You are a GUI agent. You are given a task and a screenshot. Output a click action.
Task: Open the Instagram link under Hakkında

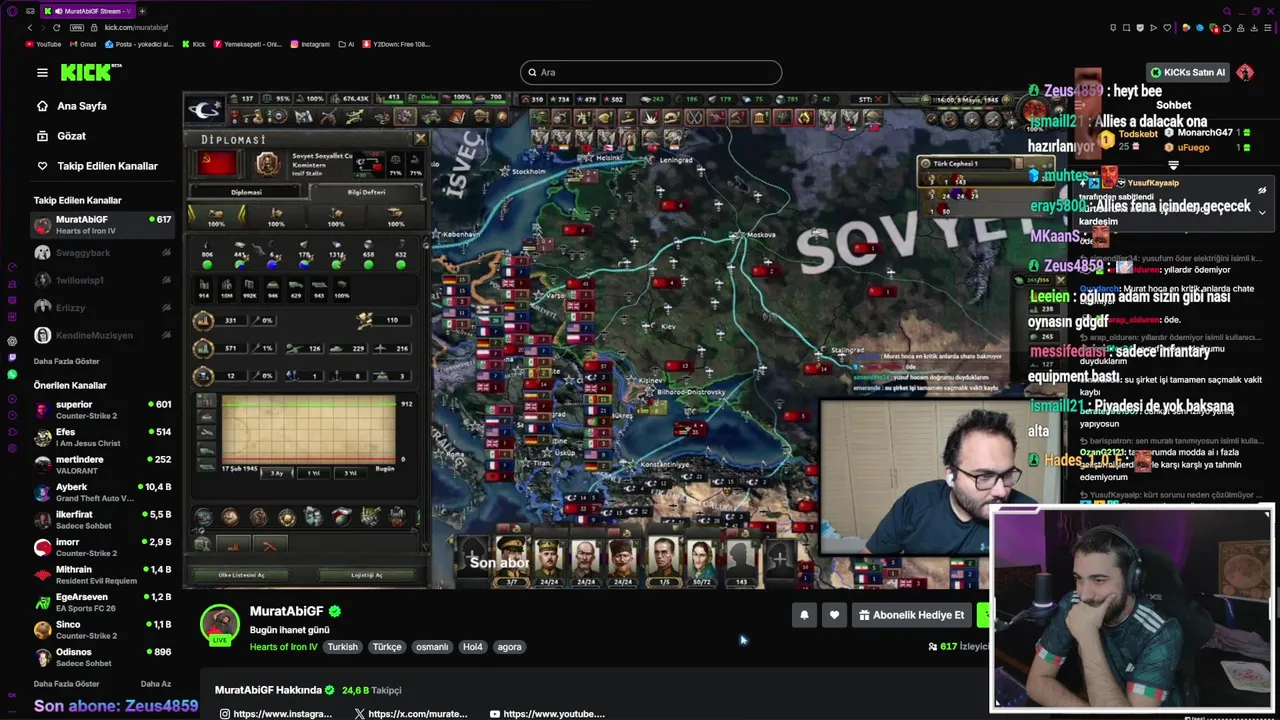click(x=275, y=714)
